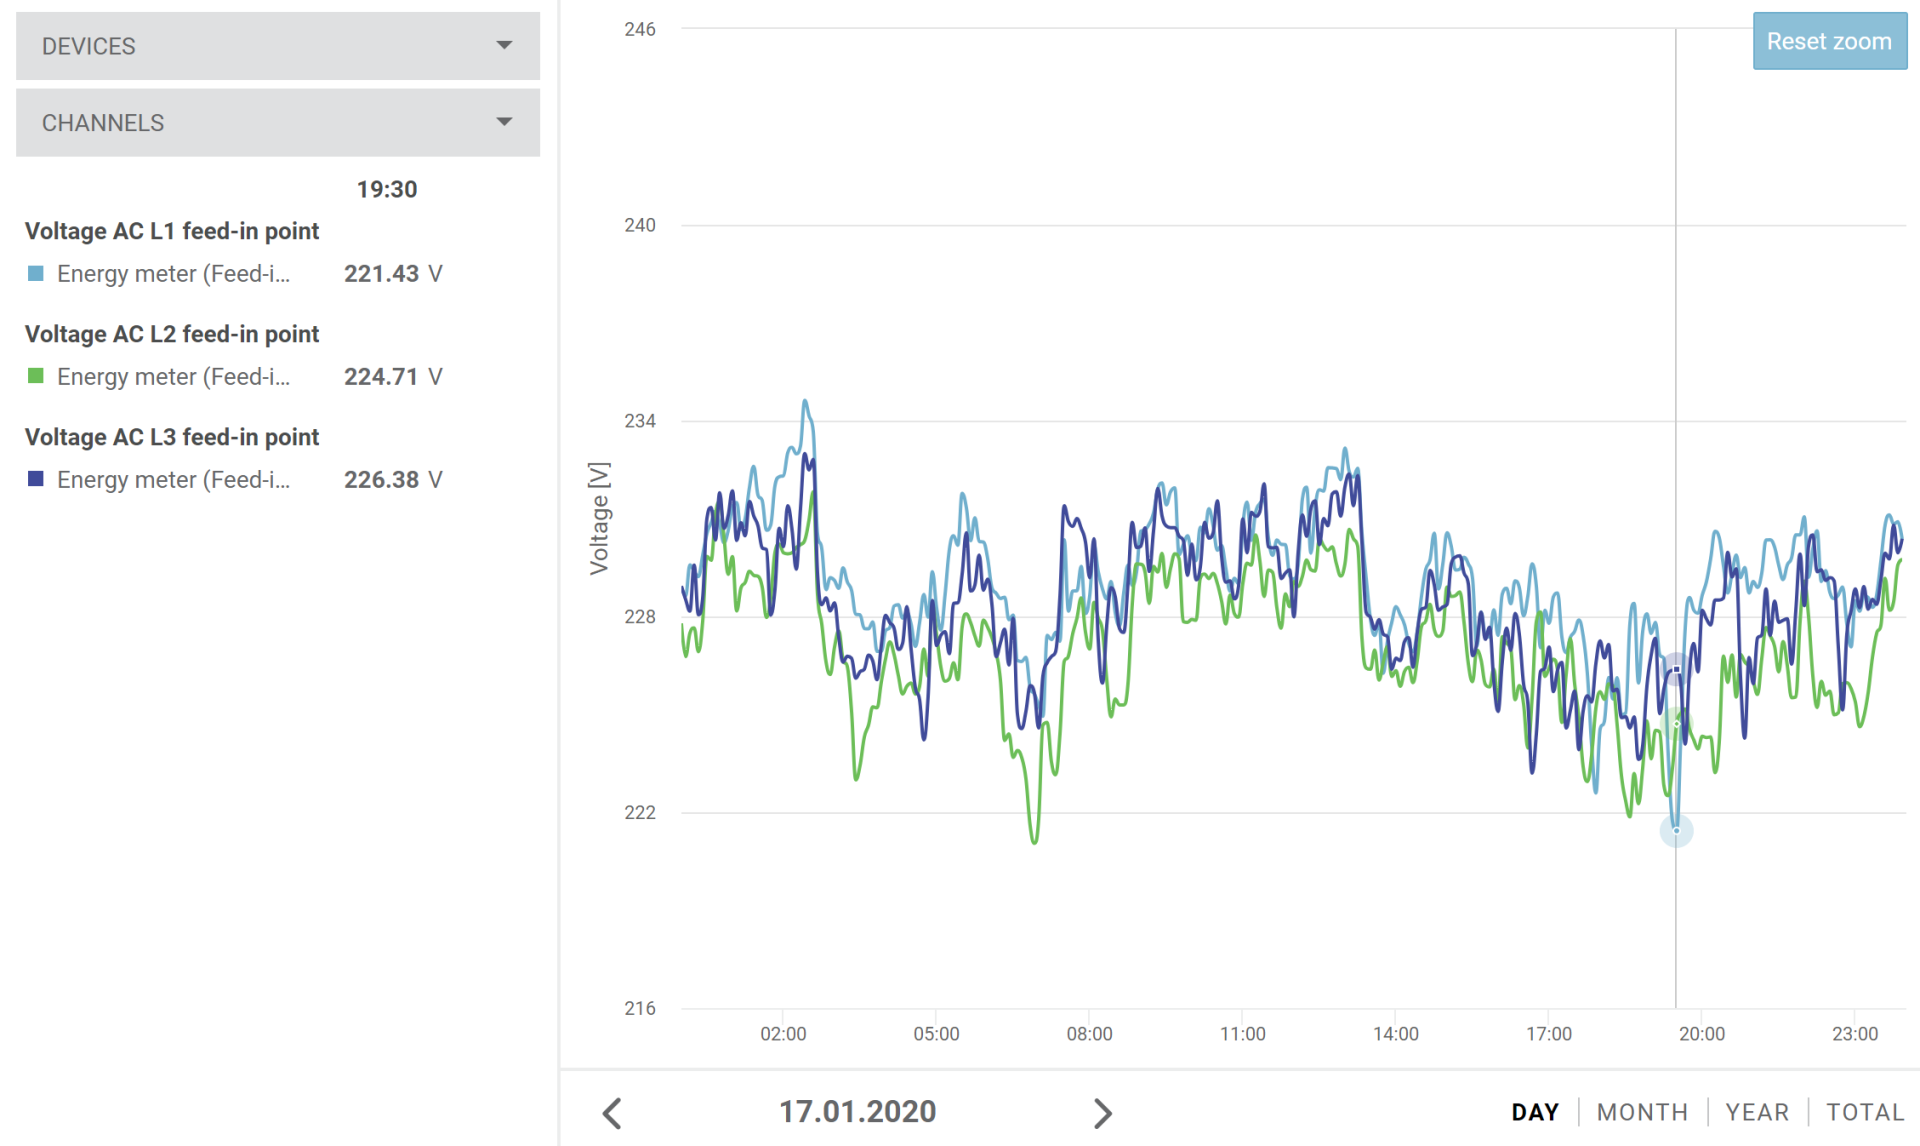Click the Reset zoom button
1920x1146 pixels.
pyautogui.click(x=1828, y=42)
